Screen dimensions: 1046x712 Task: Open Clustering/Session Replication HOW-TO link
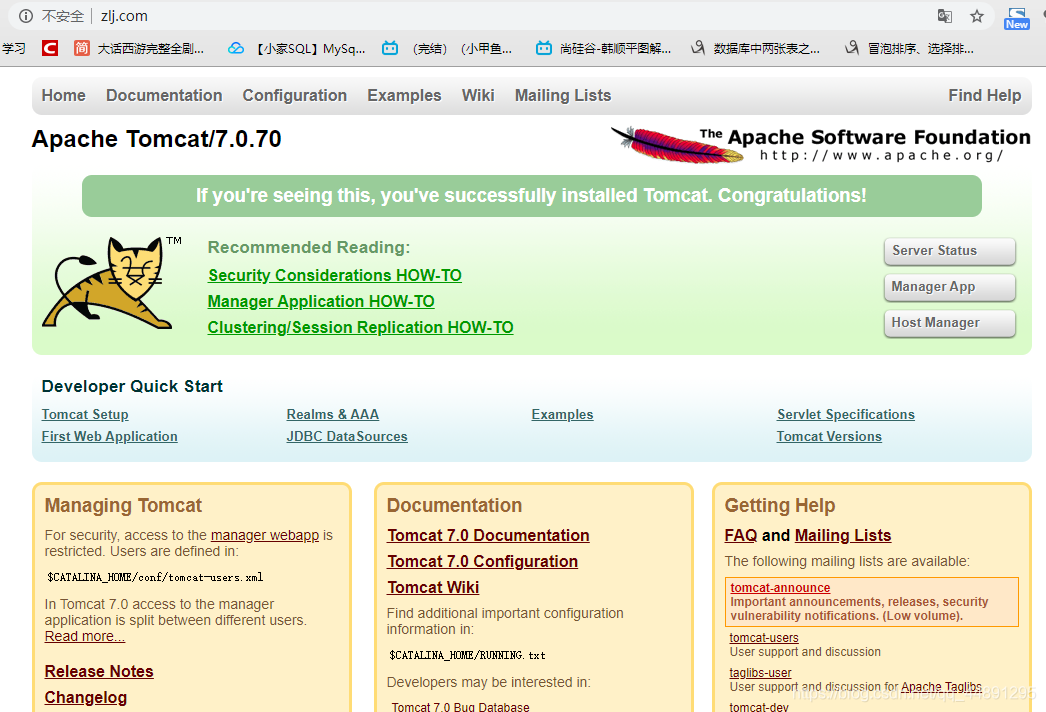tap(360, 327)
